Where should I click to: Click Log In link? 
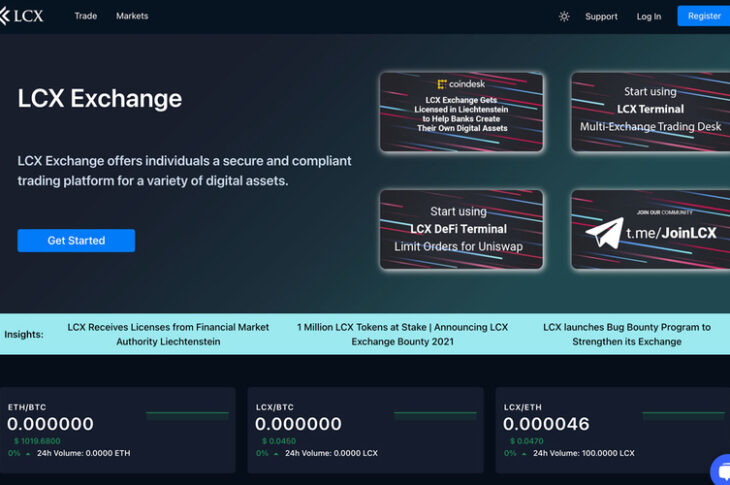[x=649, y=17]
